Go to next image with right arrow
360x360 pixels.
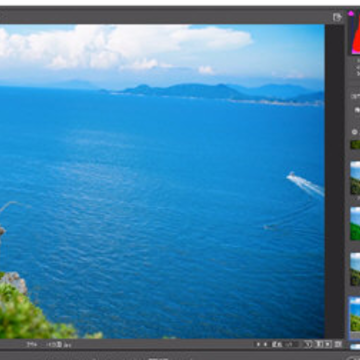click(x=265, y=344)
